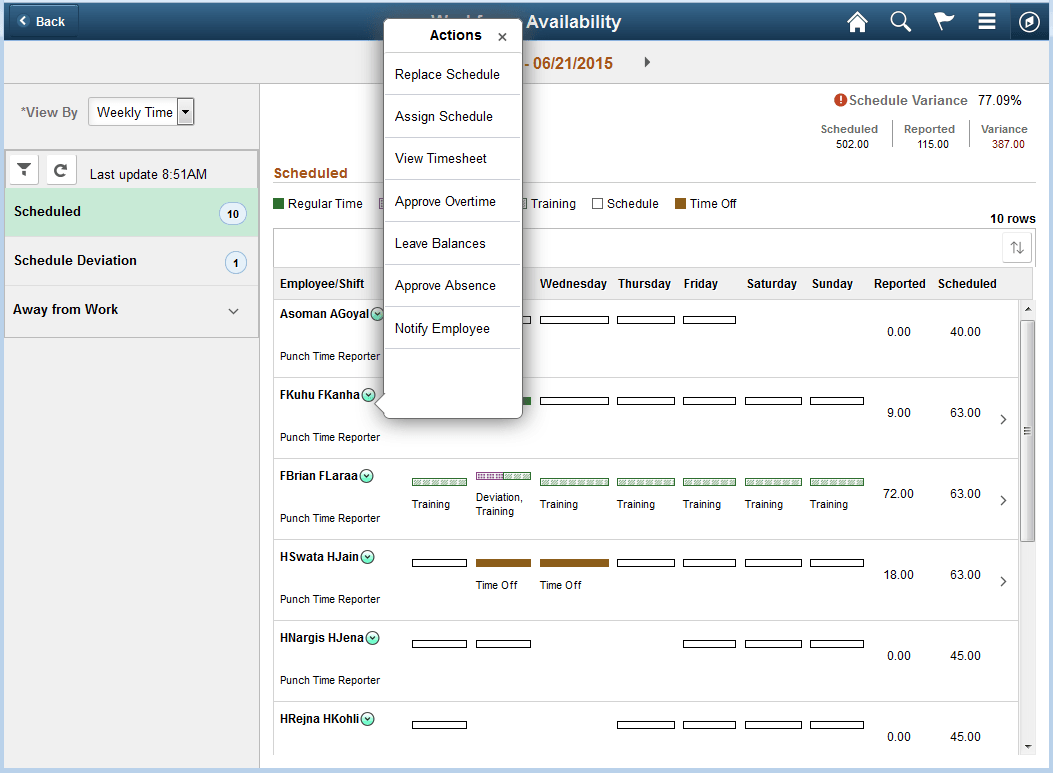Click the Home icon in the header
The width and height of the screenshot is (1053, 773).
857,21
